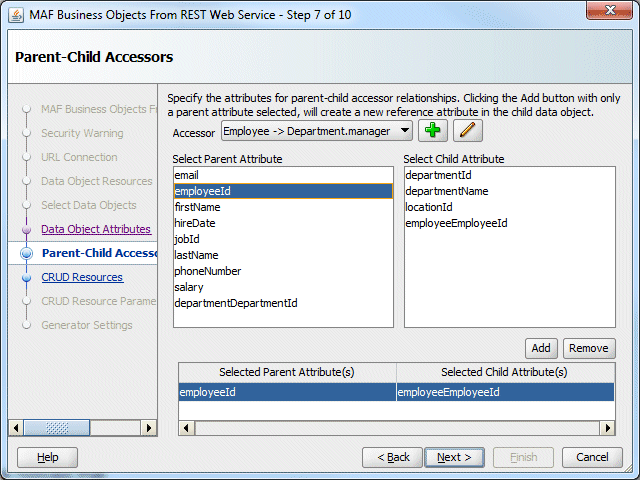Viewport: 640px width, 480px height.
Task: Click the green plus add accessor icon
Action: click(433, 131)
